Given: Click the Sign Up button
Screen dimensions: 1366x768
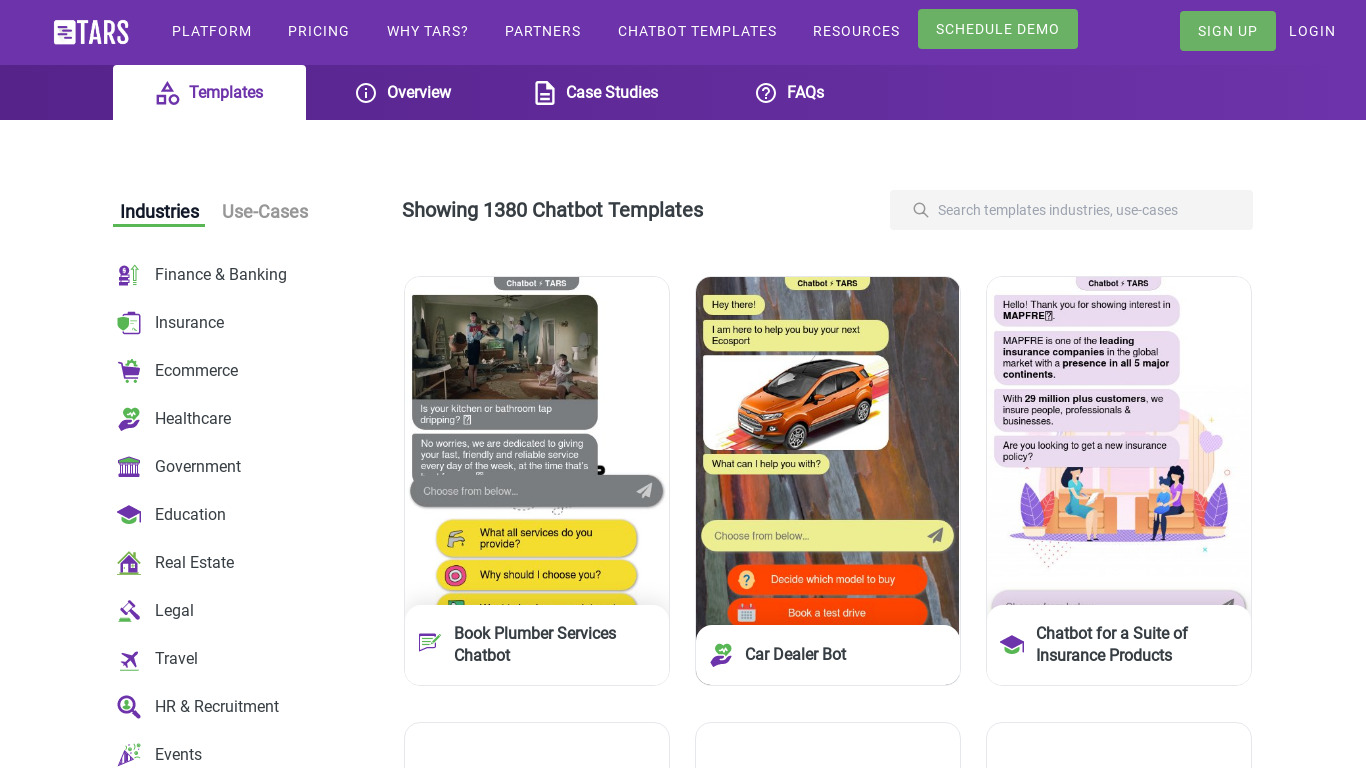Looking at the screenshot, I should point(1228,31).
